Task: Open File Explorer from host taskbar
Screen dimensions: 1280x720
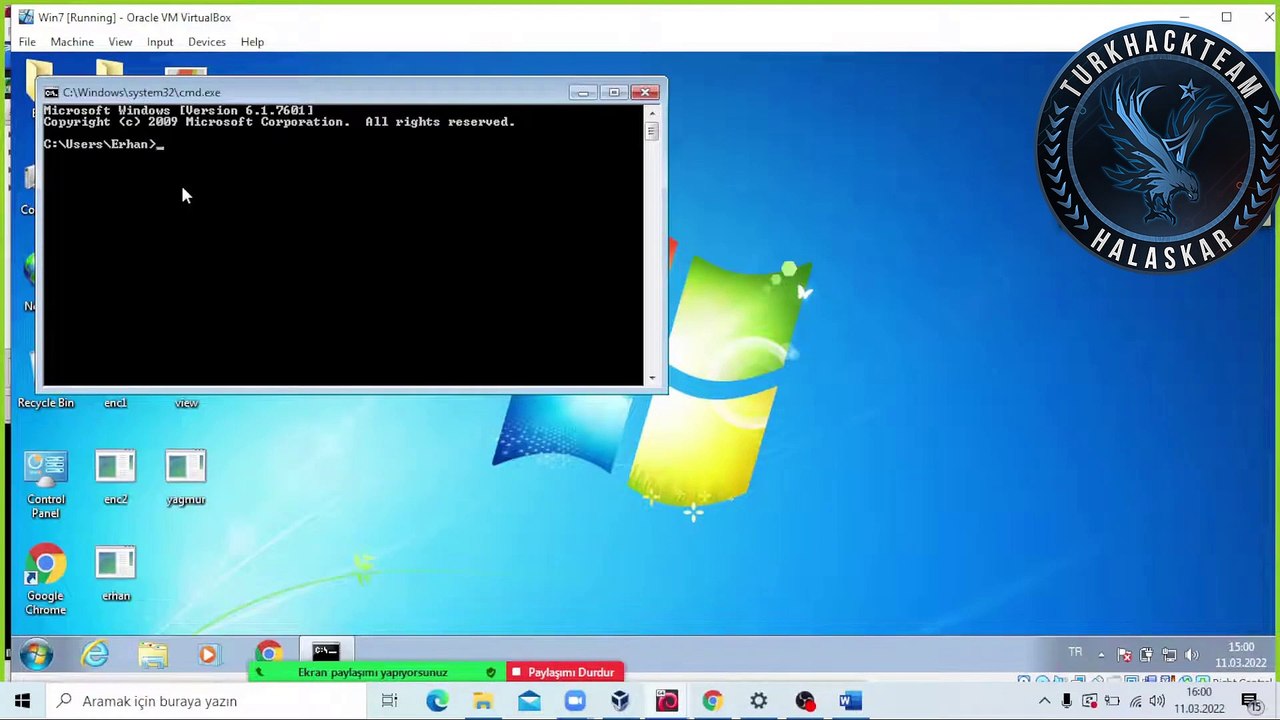Action: 483,701
